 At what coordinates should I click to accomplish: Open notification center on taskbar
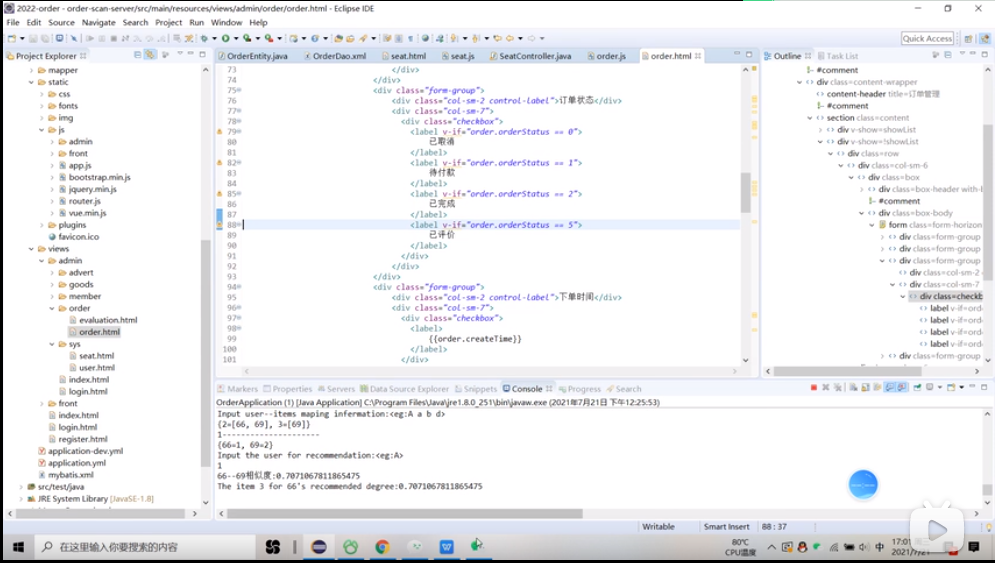click(x=973, y=546)
